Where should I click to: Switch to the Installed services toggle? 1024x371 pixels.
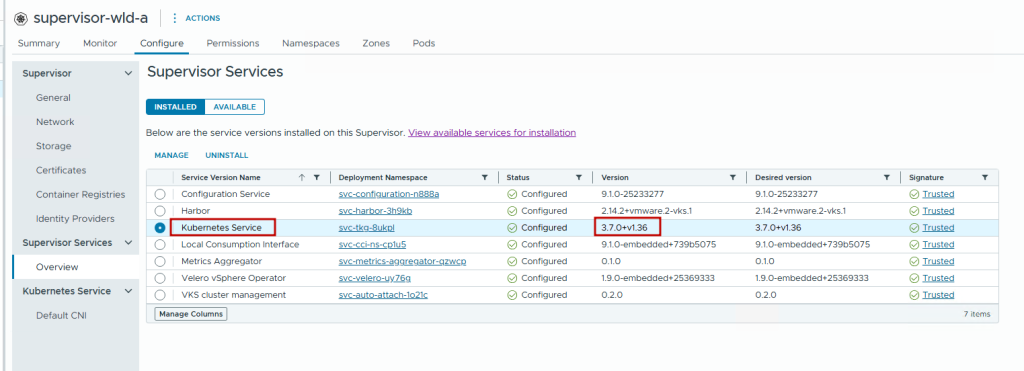point(176,107)
